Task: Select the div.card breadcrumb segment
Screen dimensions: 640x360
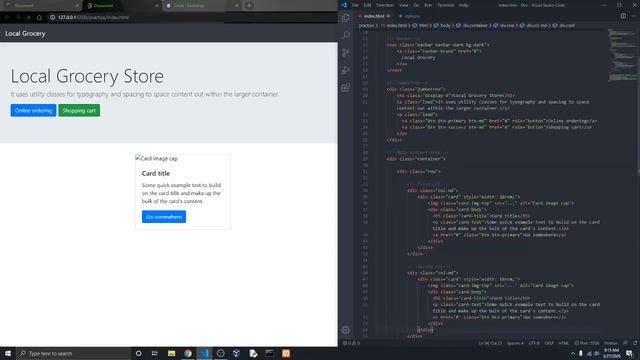Action: pos(567,25)
